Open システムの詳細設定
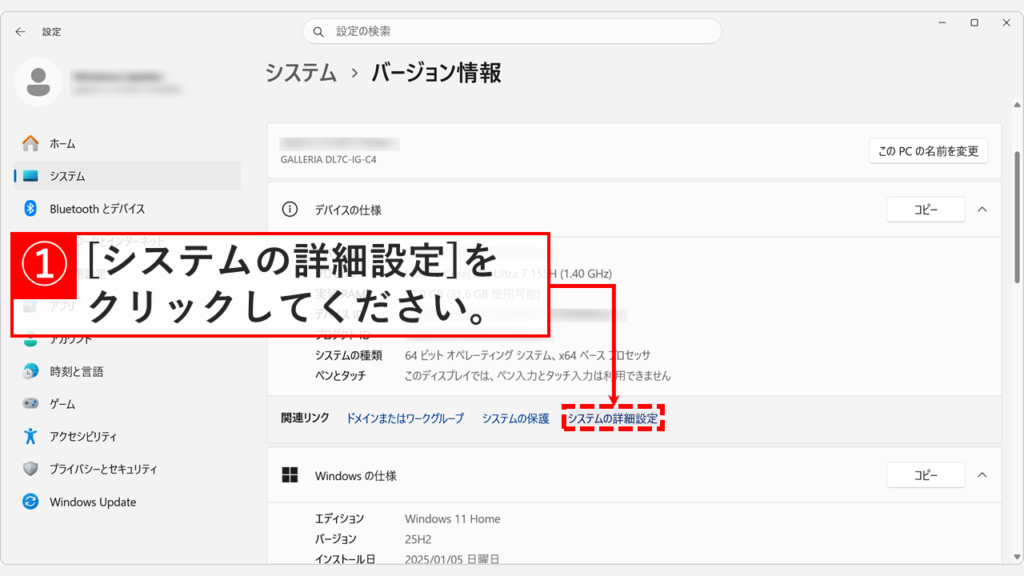The image size is (1024, 576). click(614, 419)
